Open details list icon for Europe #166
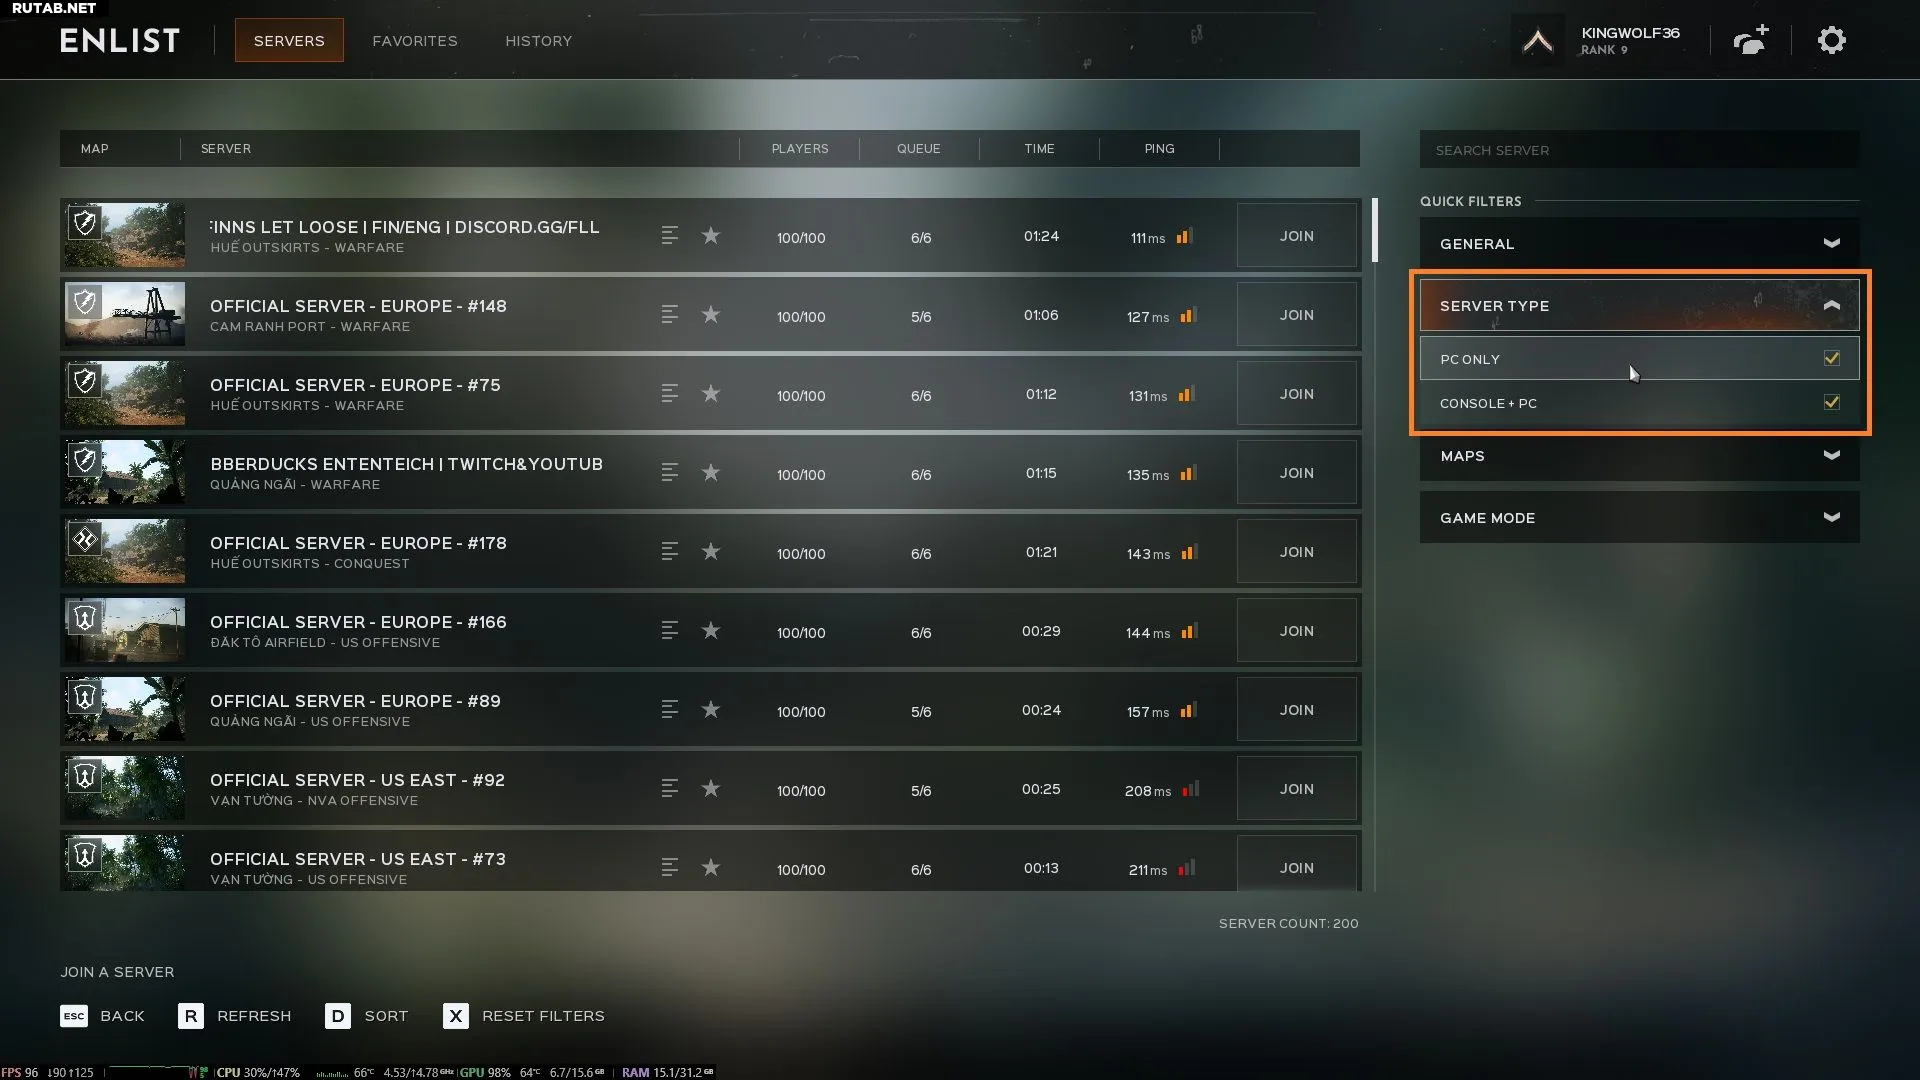1920x1080 pixels. click(670, 631)
